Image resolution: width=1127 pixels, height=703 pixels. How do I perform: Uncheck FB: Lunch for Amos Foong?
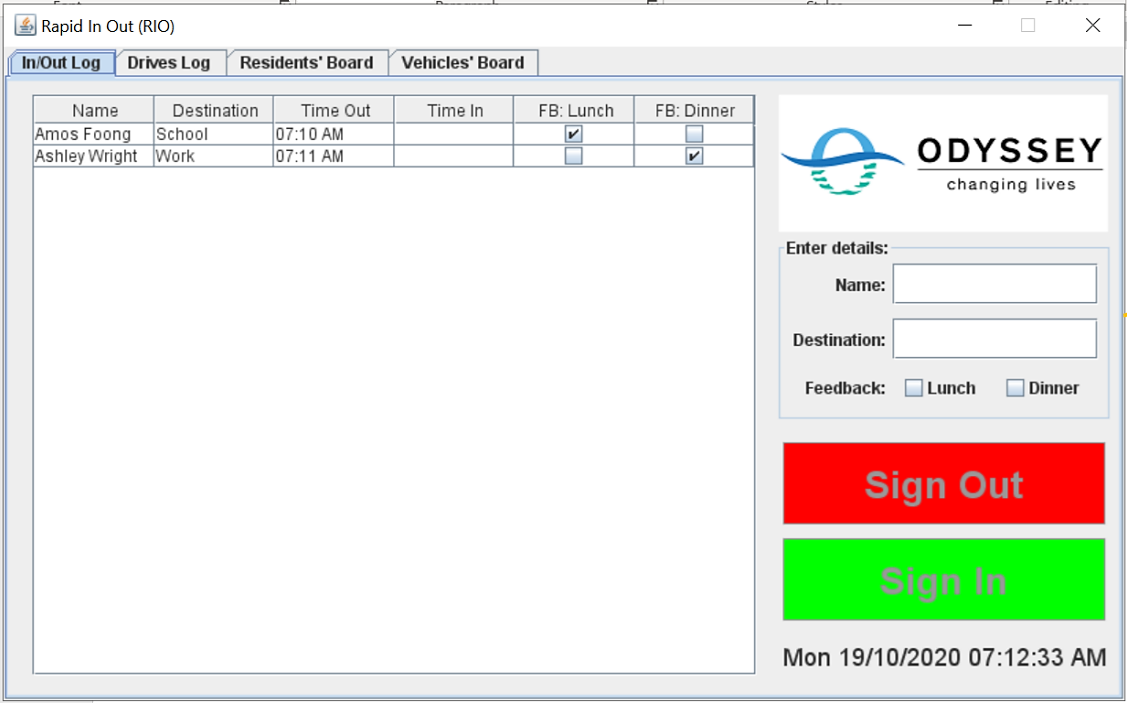574,134
